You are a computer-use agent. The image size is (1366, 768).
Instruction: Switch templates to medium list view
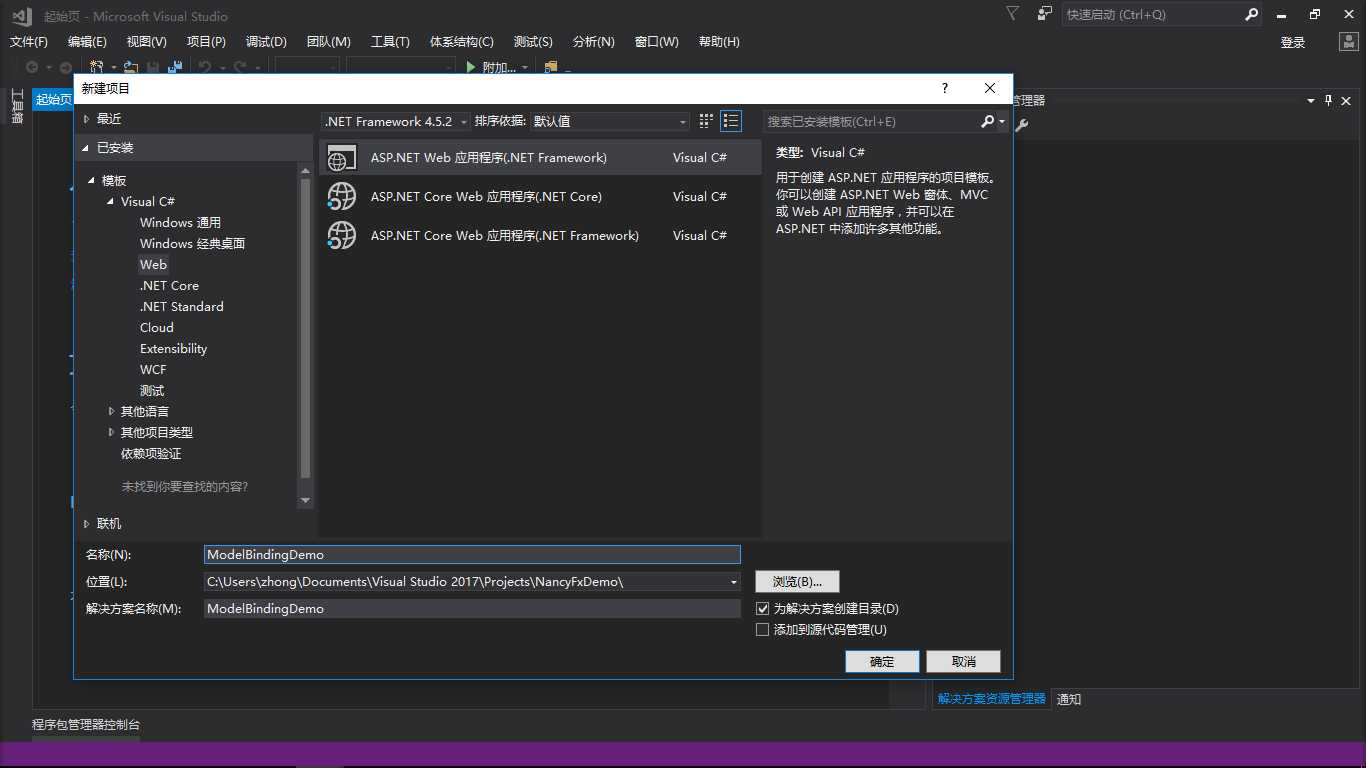point(731,121)
